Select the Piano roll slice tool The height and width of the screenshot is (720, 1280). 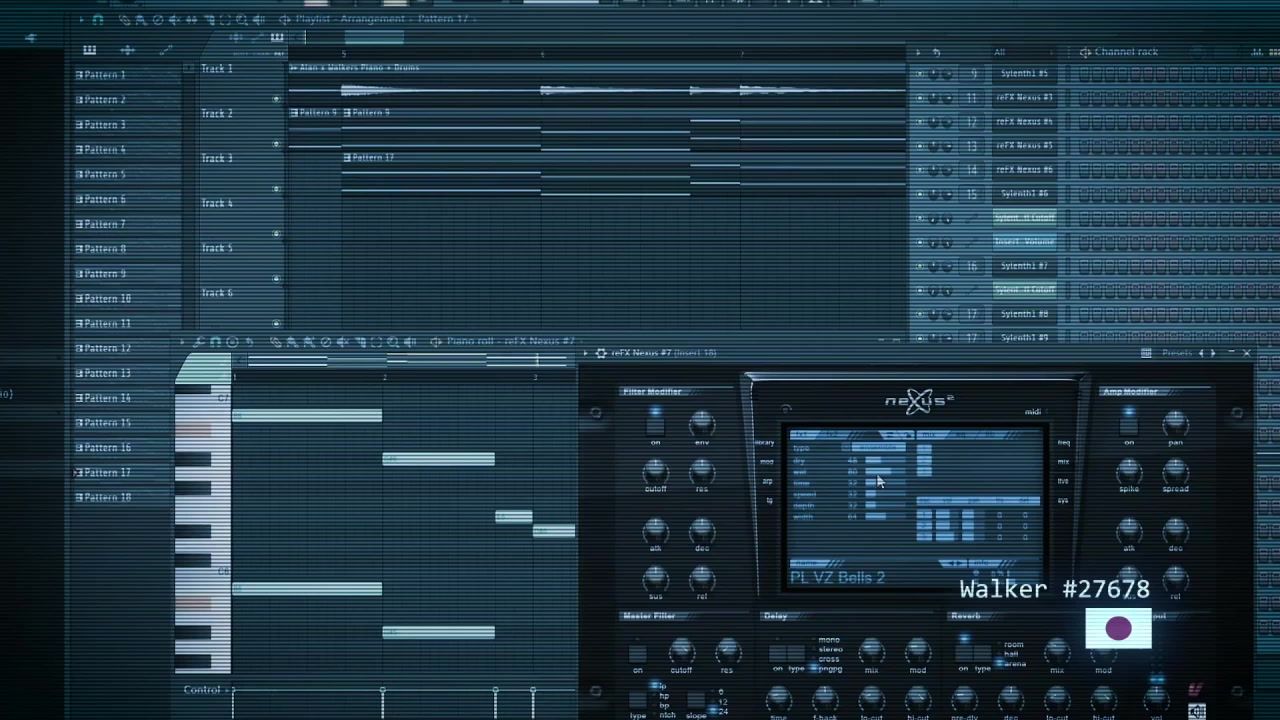360,341
